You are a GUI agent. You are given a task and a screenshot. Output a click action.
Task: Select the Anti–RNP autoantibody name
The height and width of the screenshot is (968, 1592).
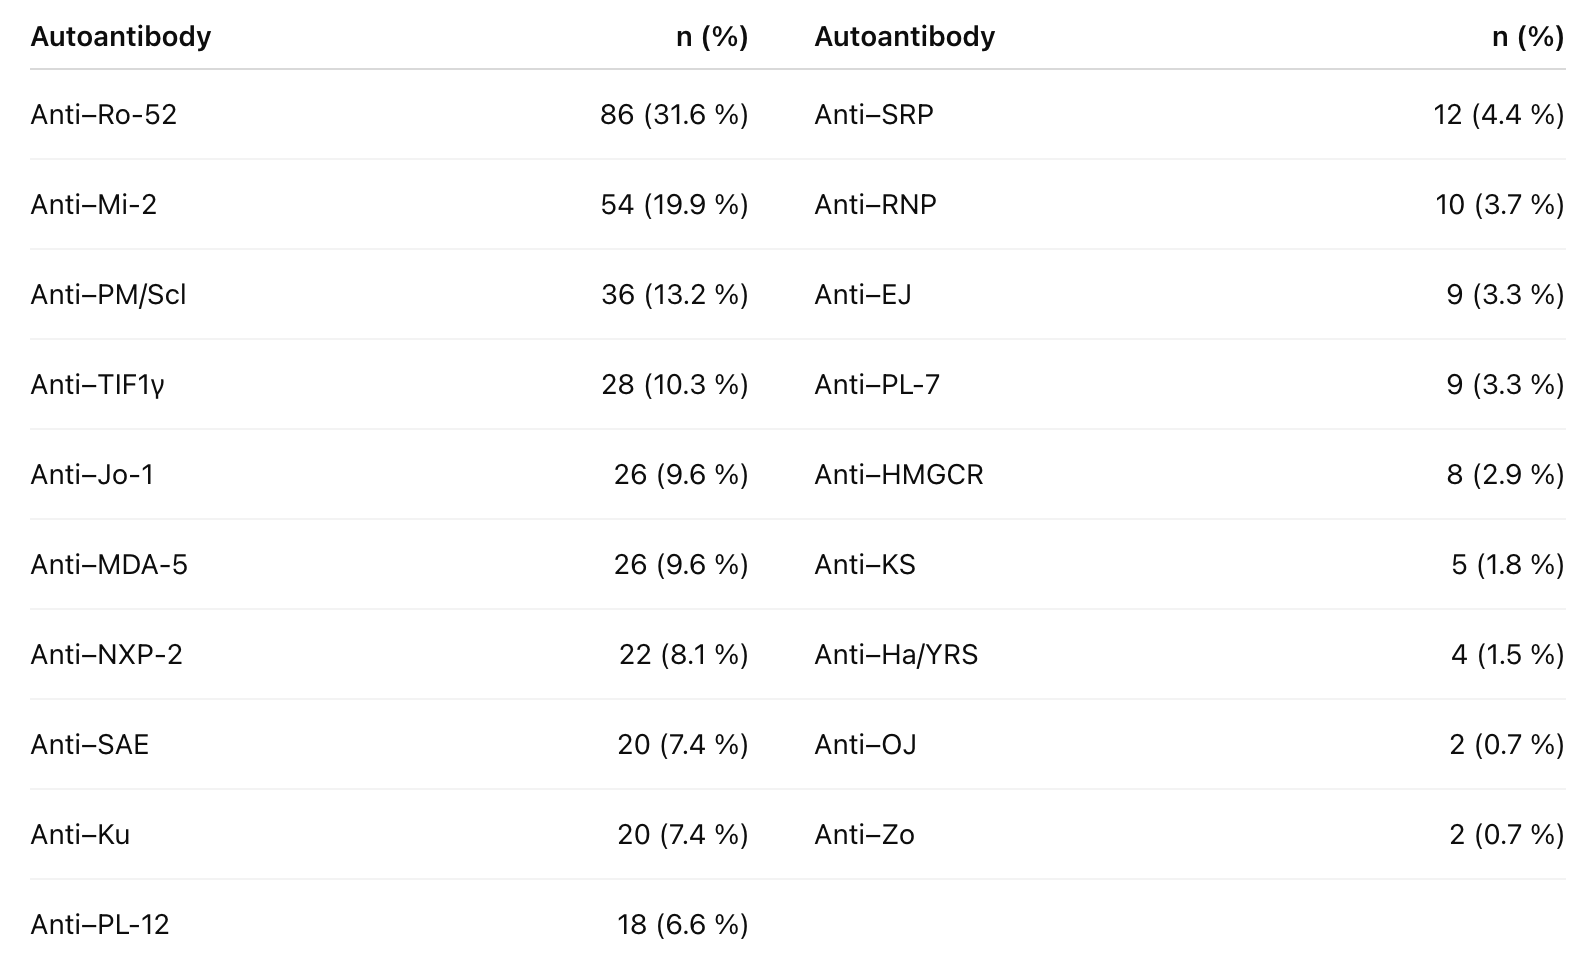(876, 205)
